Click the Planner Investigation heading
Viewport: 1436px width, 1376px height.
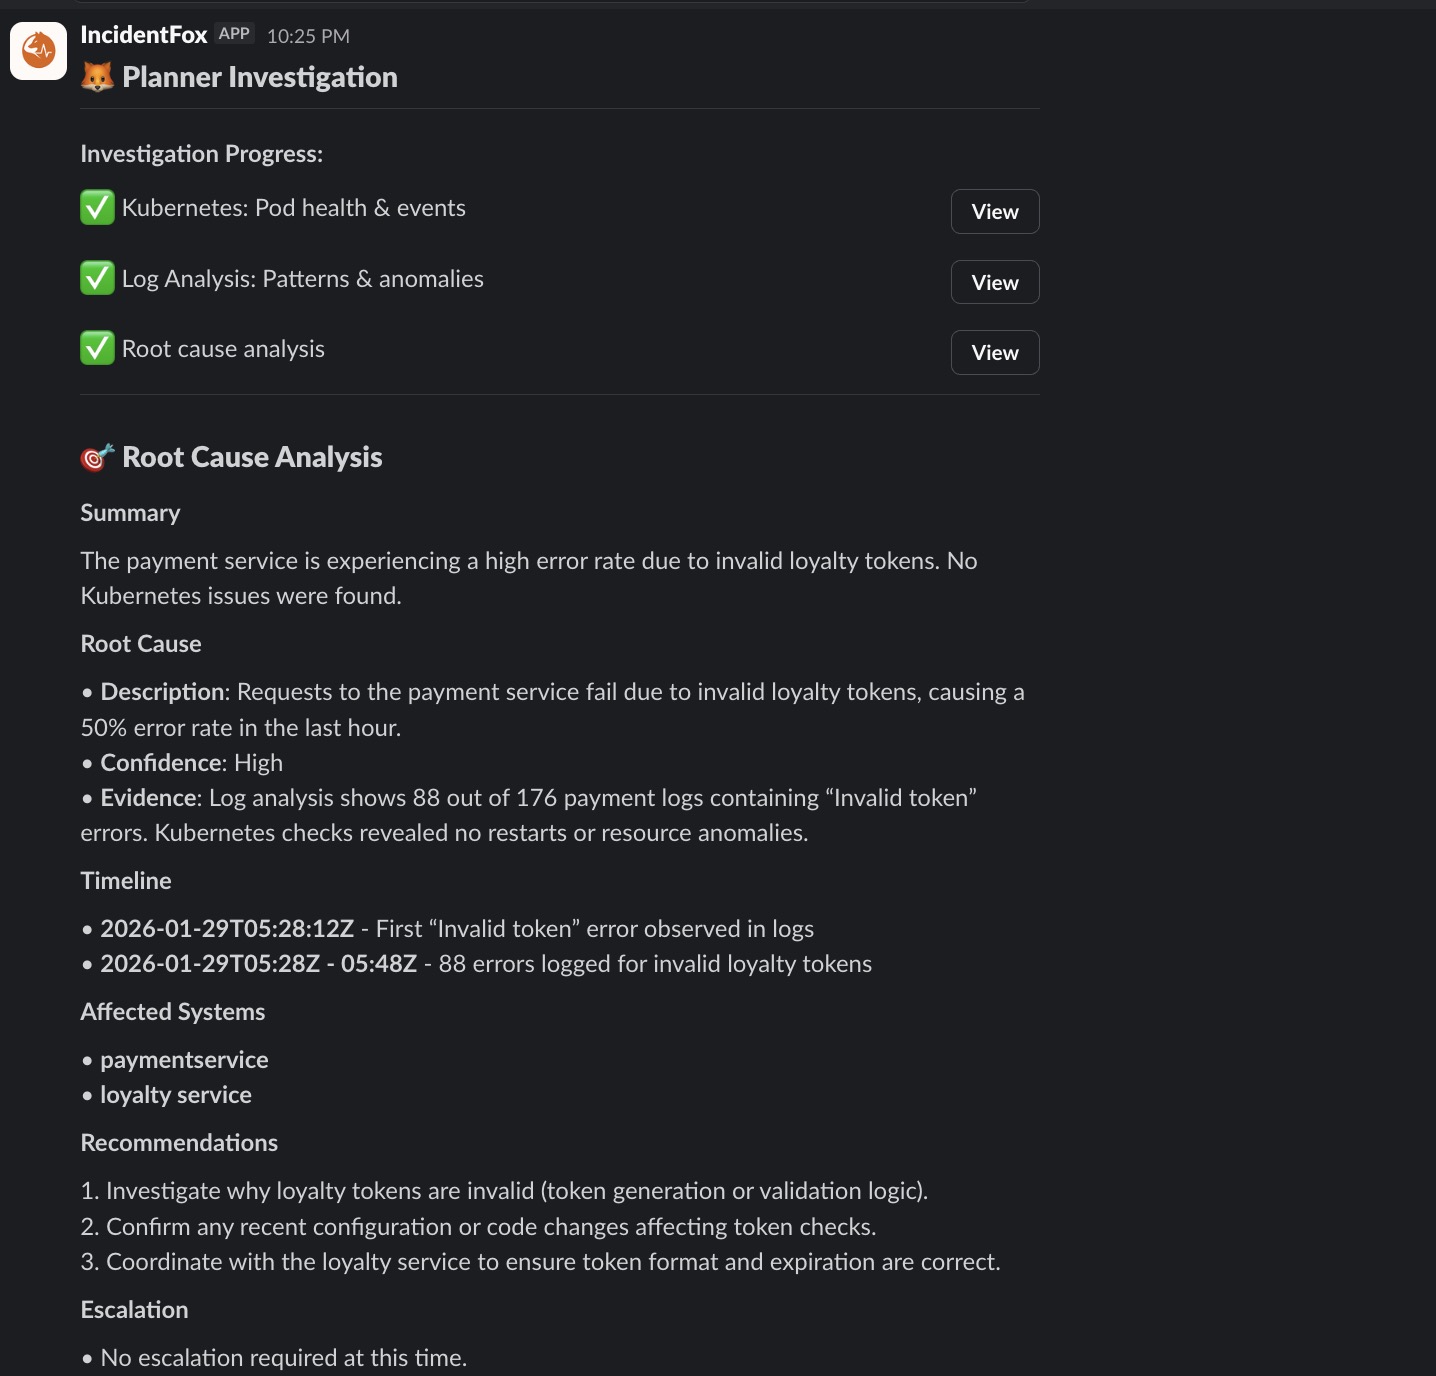point(259,77)
